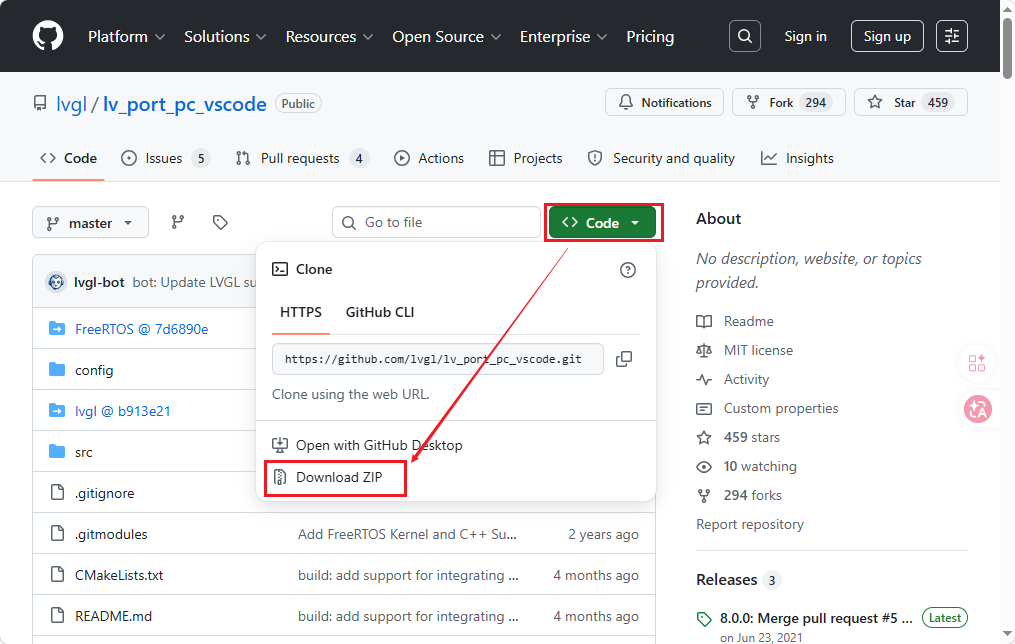Select the Code repository tab
The height and width of the screenshot is (644, 1015).
click(68, 159)
